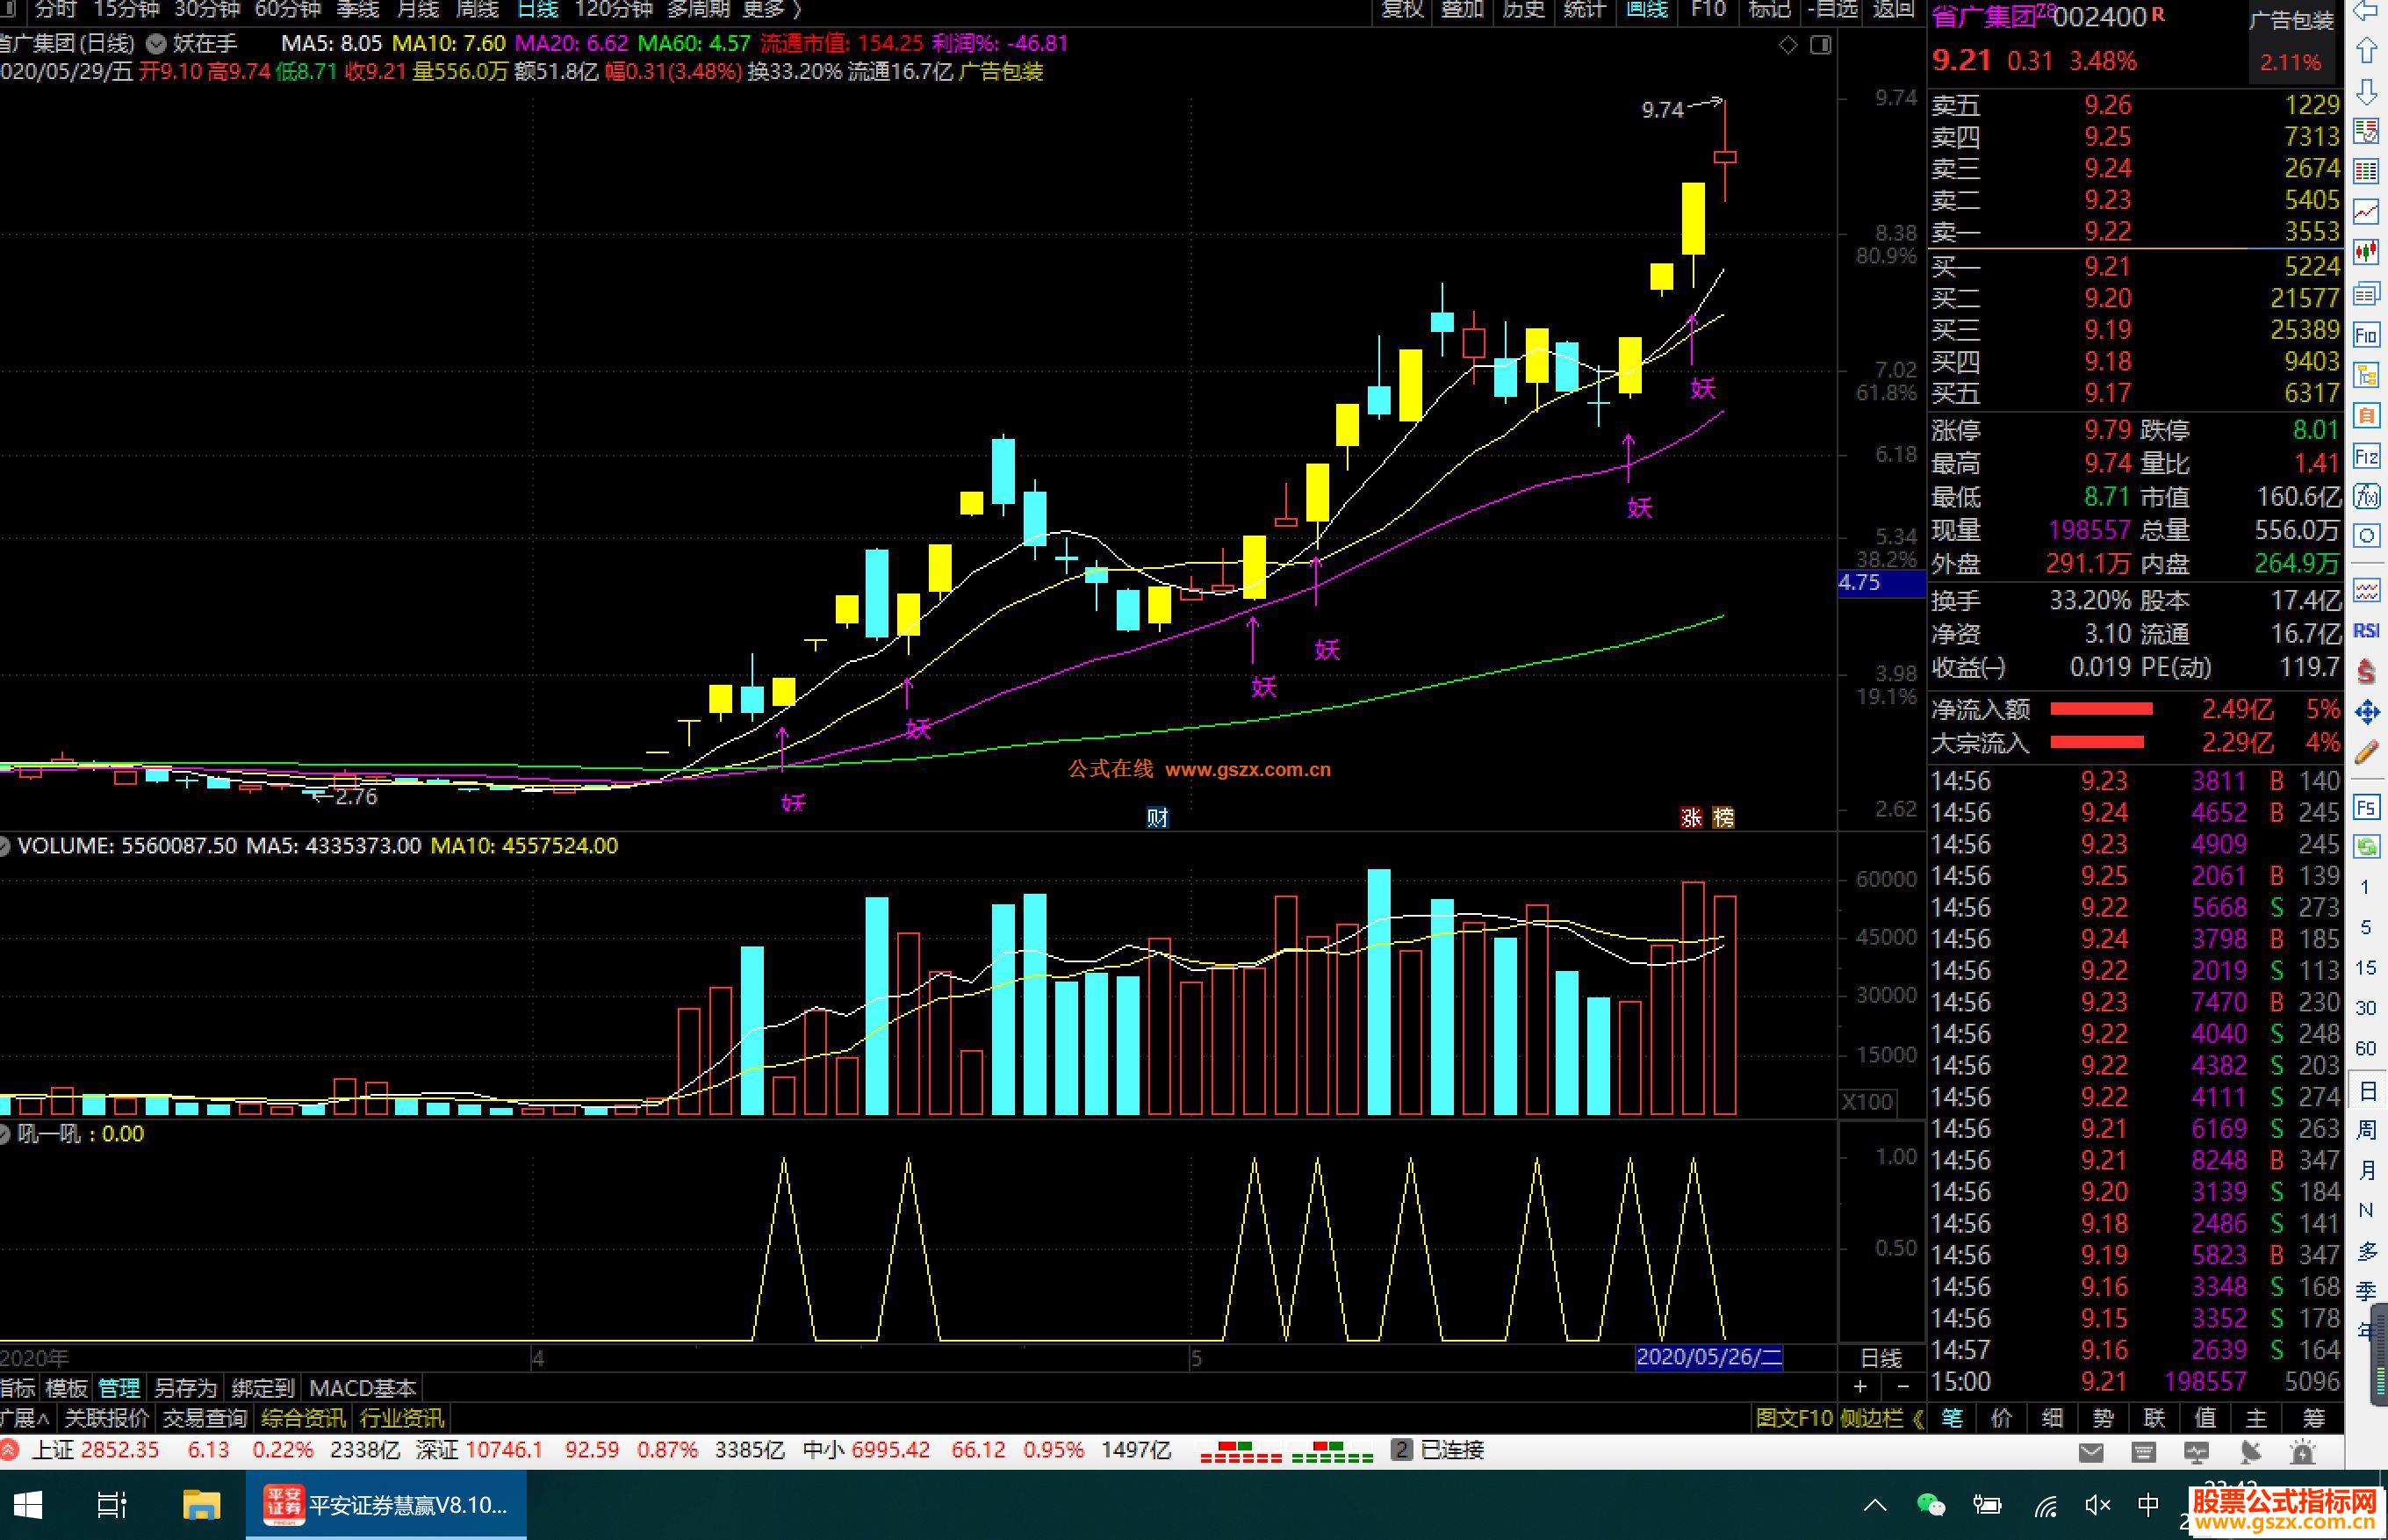Open the keyboard wizard icon in status bar

pos(2143,1452)
